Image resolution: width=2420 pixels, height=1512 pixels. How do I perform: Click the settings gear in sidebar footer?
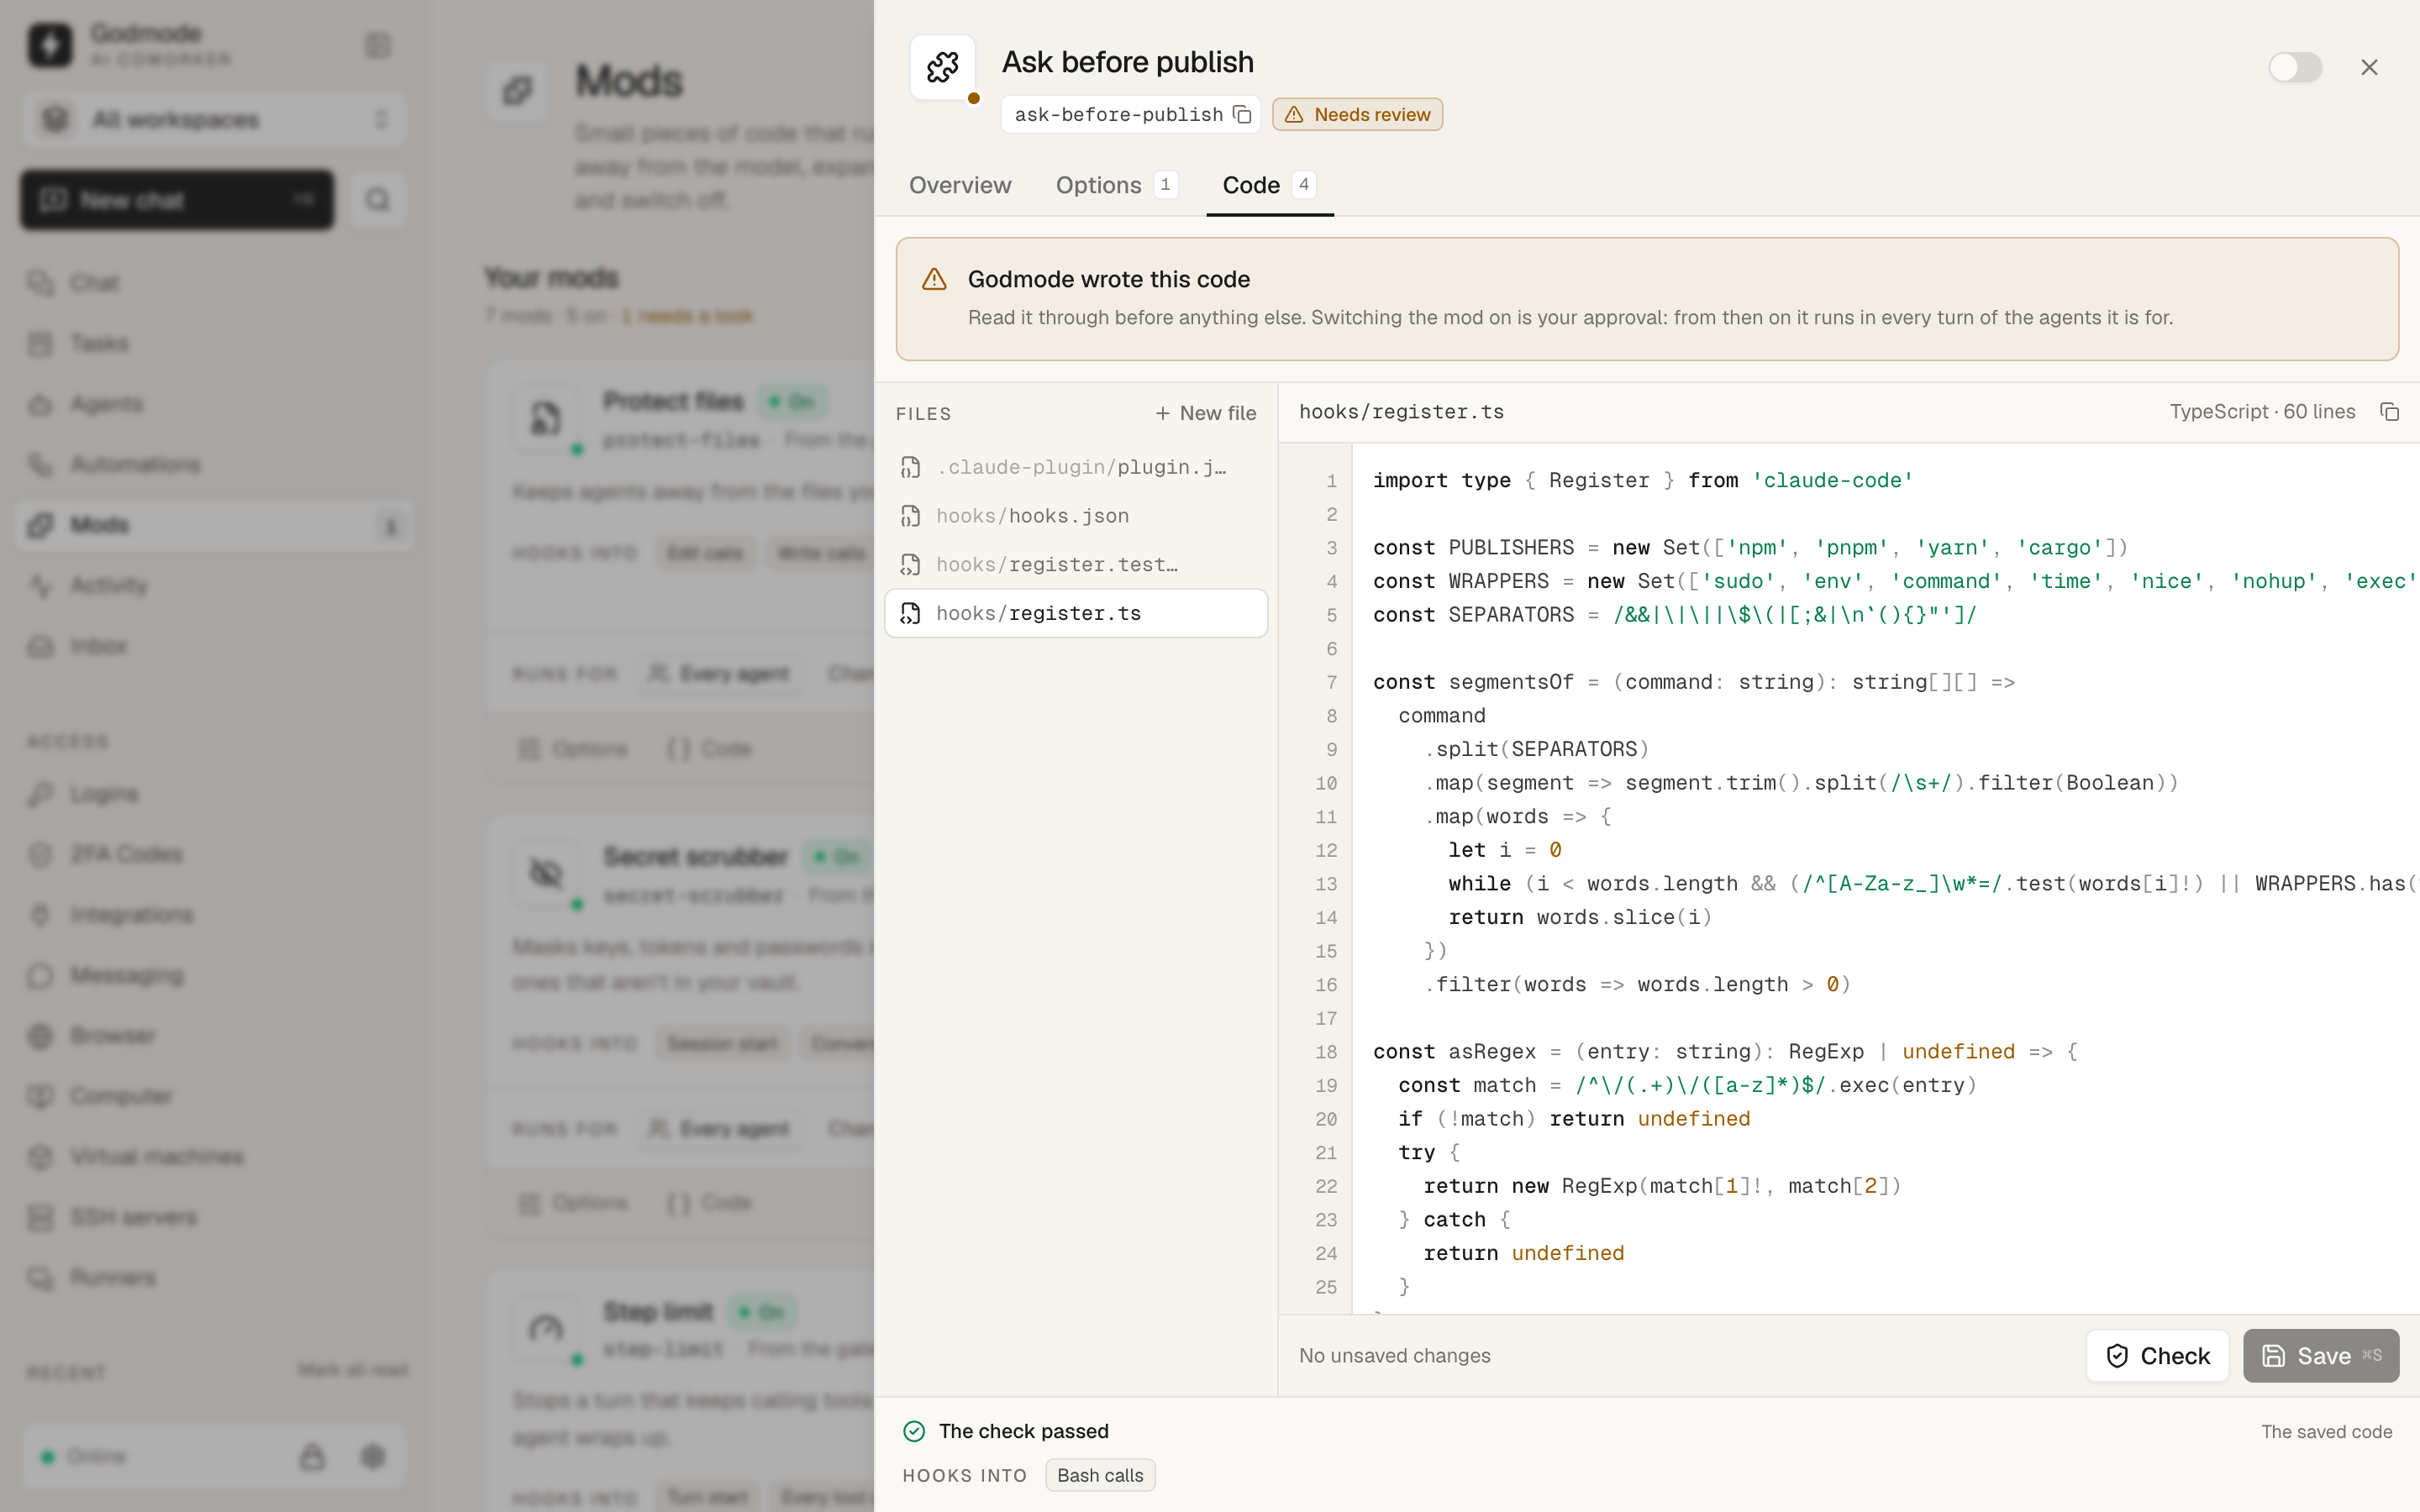click(x=373, y=1456)
